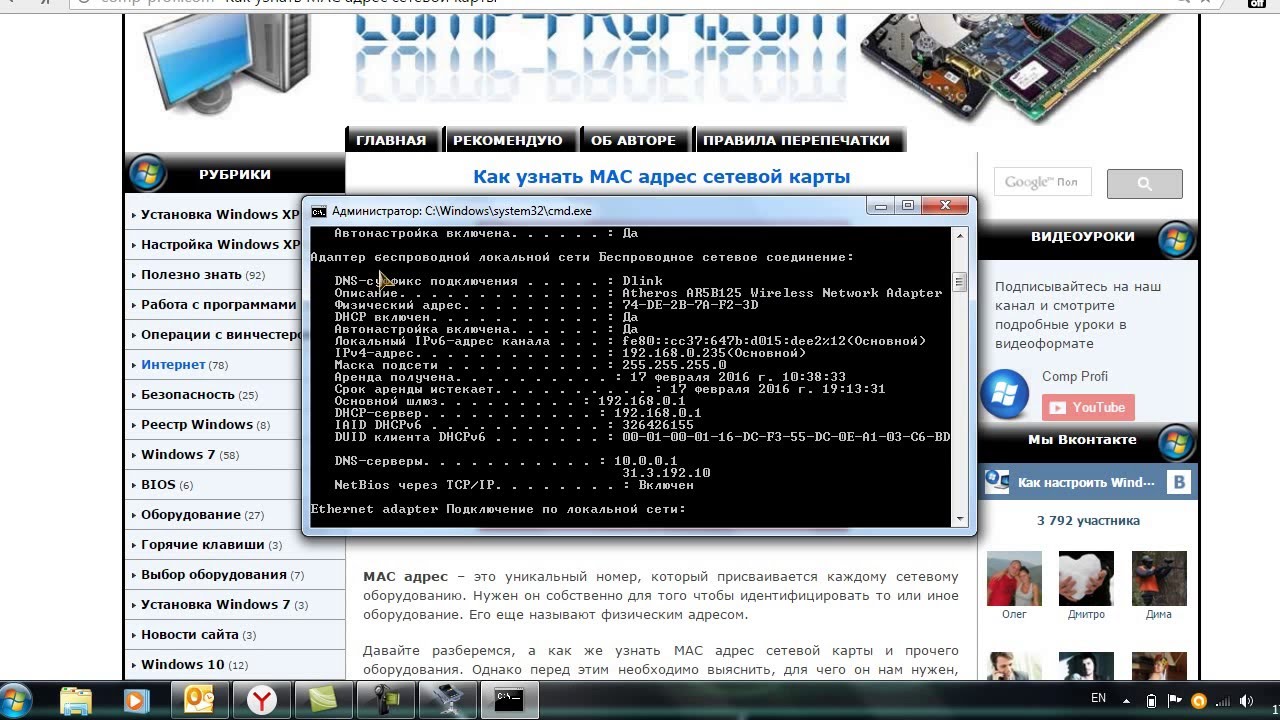Click the Windows orb beside РУБРИКИ header
Screen dimensions: 1280x720
(148, 173)
